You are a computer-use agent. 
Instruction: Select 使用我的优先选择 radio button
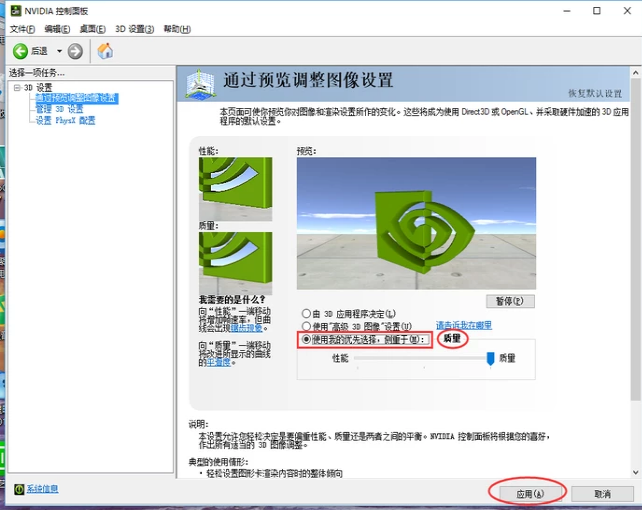306,340
